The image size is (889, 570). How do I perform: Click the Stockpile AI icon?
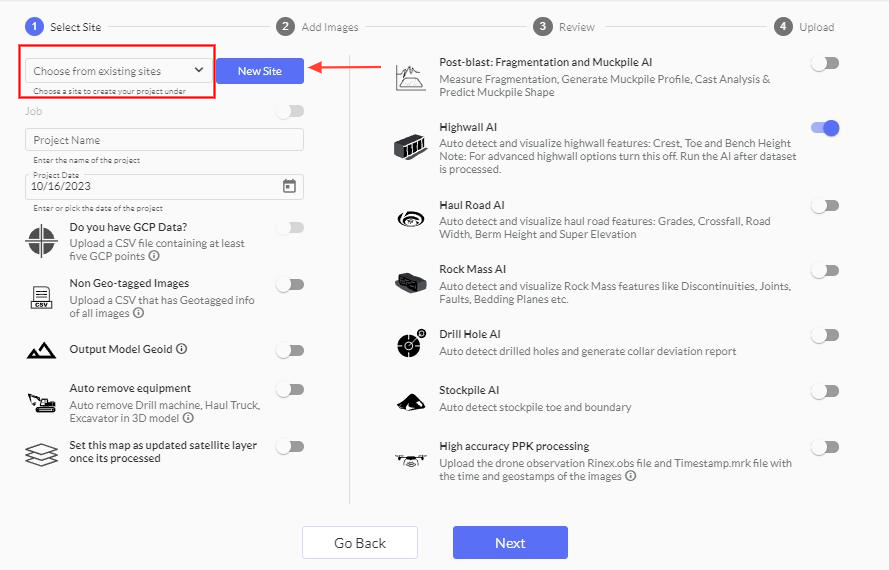(x=411, y=400)
